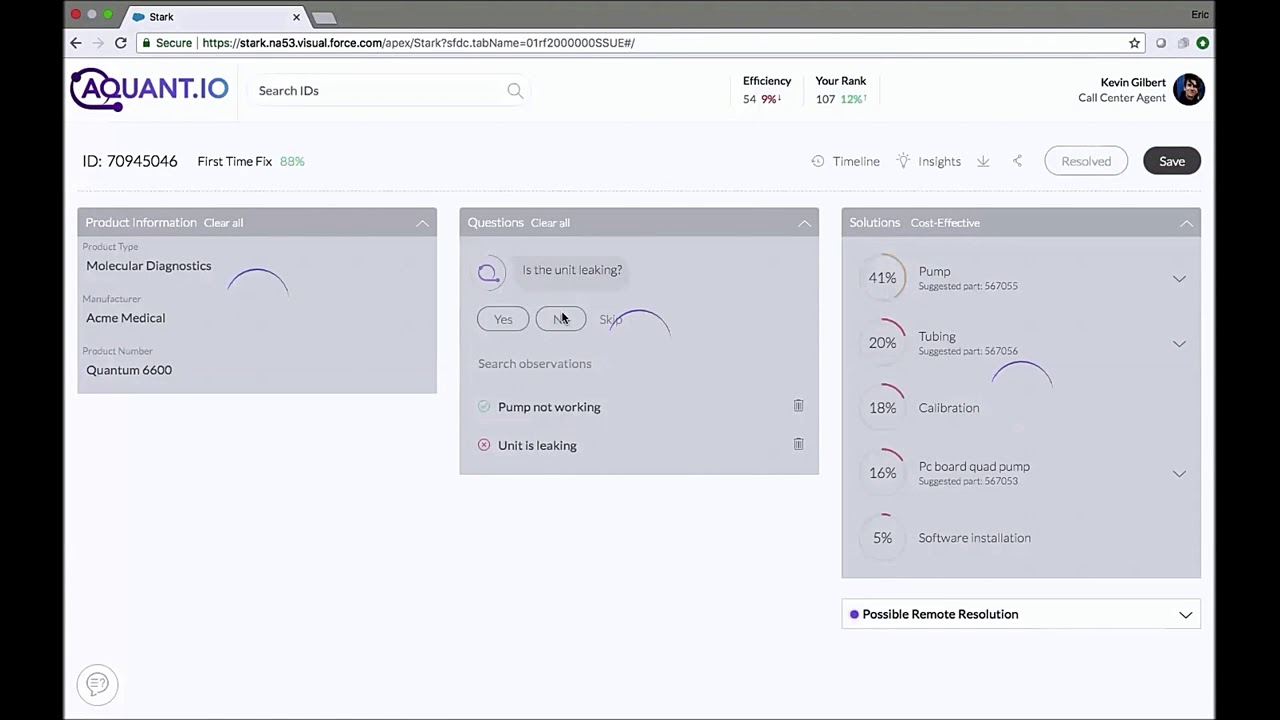Click the First Time Fix 88% indicator

point(251,161)
